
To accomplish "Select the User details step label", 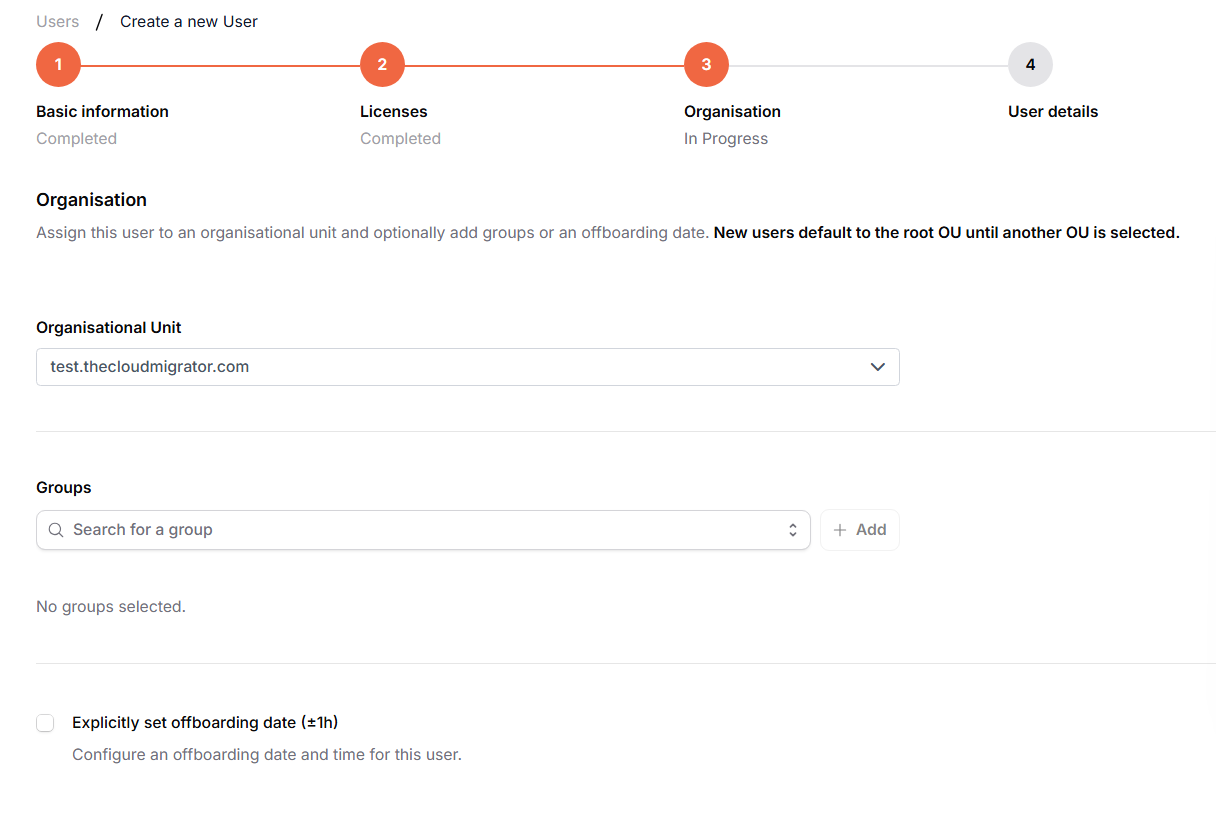I will coord(1053,111).
